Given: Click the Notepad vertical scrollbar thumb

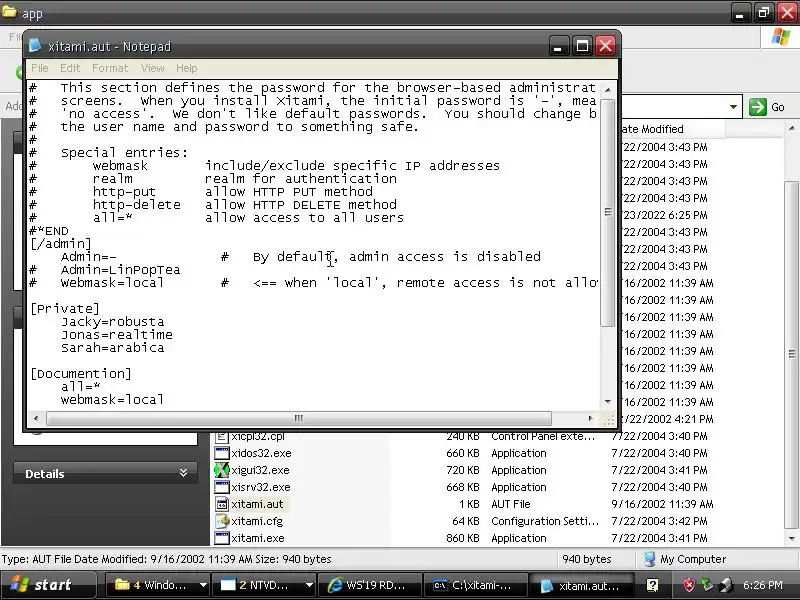Looking at the screenshot, I should (608, 212).
